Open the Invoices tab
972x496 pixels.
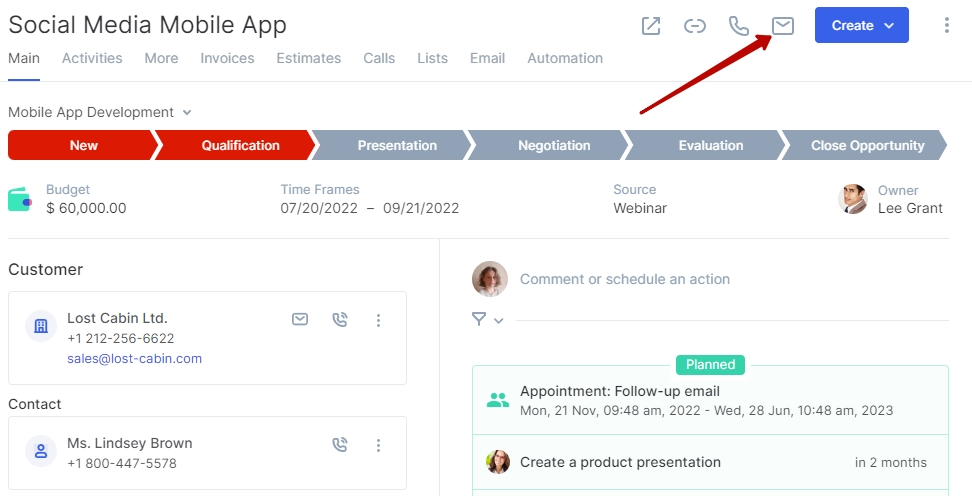(x=227, y=58)
